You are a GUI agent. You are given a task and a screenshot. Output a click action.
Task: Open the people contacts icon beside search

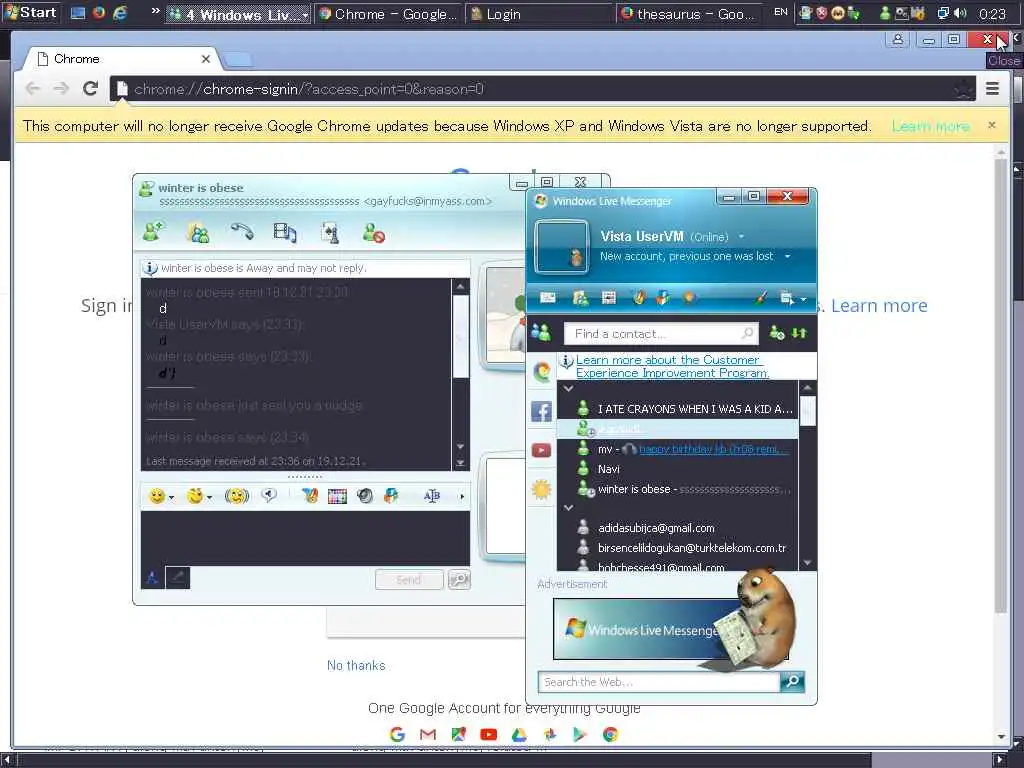point(541,332)
